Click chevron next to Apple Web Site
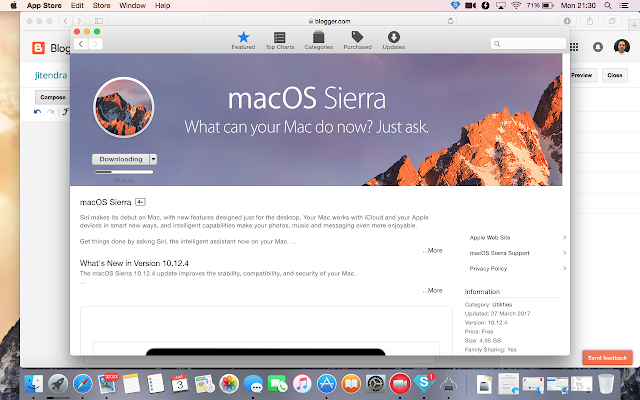Screen dimensions: 640x400 pyautogui.click(x=564, y=238)
